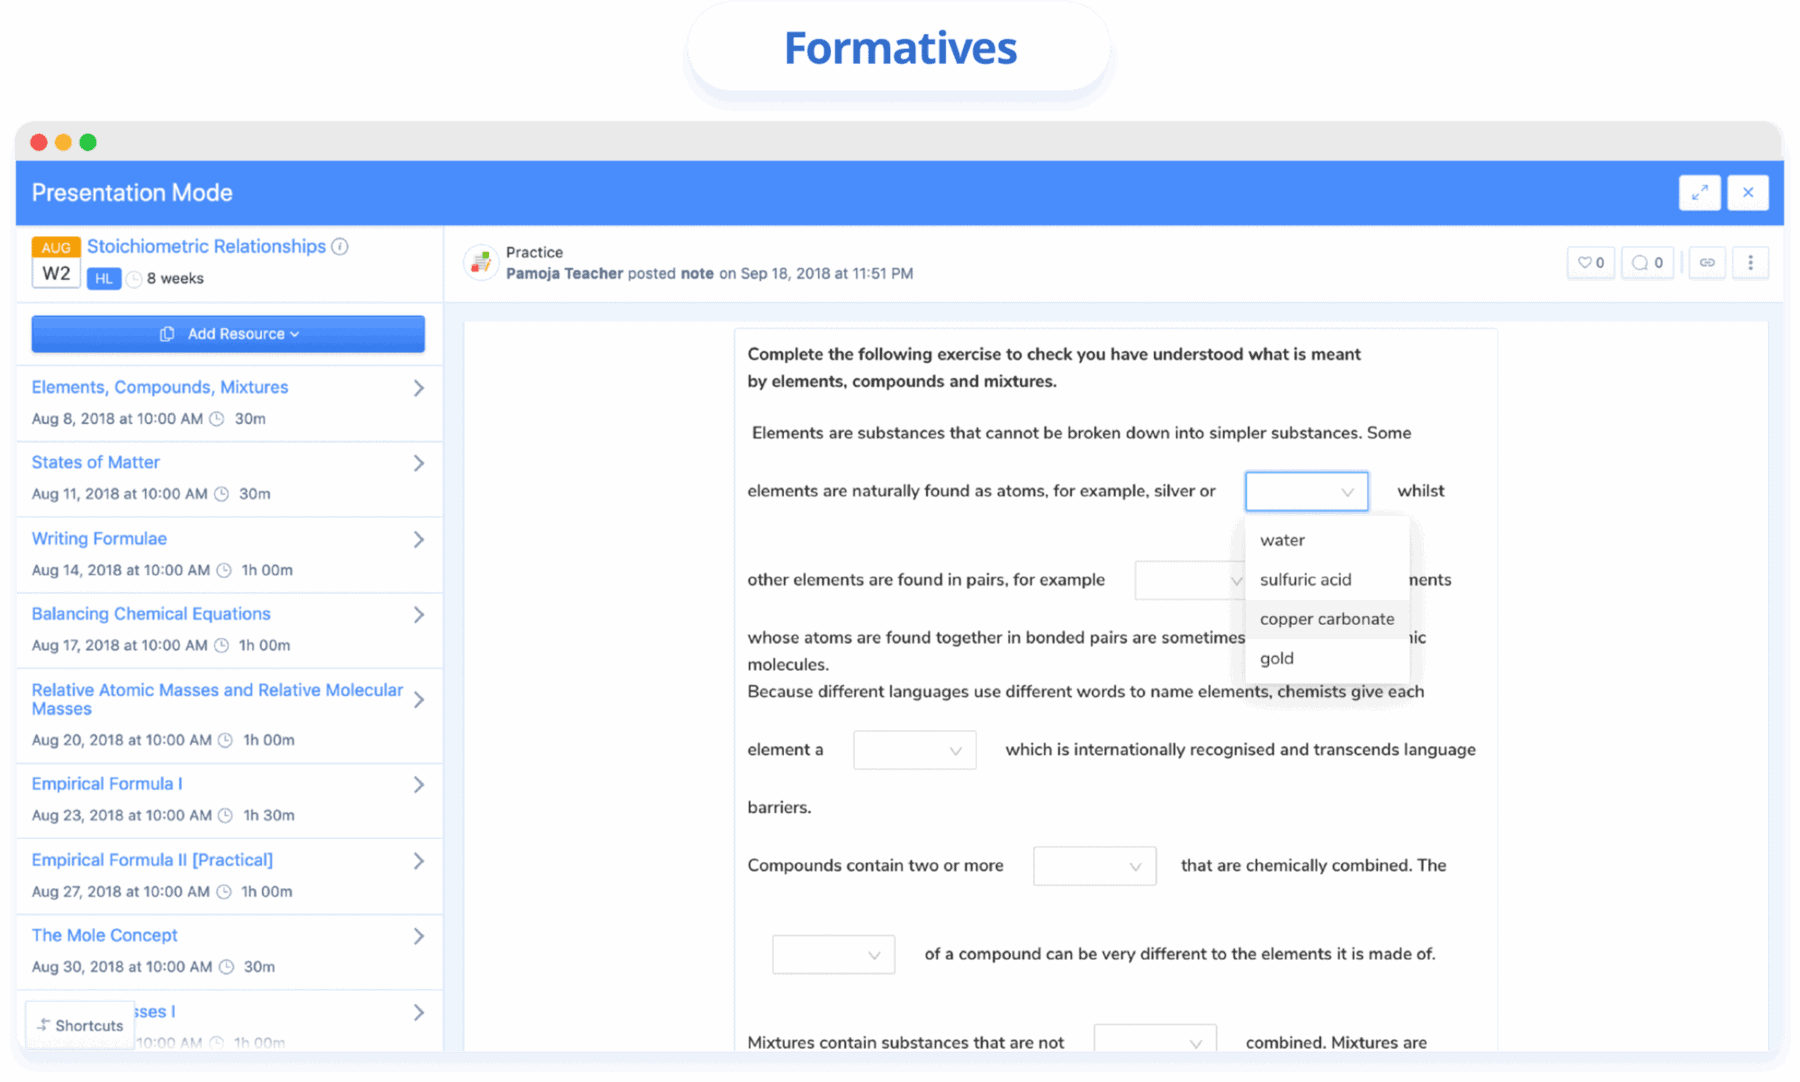The width and height of the screenshot is (1800, 1082).
Task: Open the three-dot more options menu
Action: [x=1750, y=263]
